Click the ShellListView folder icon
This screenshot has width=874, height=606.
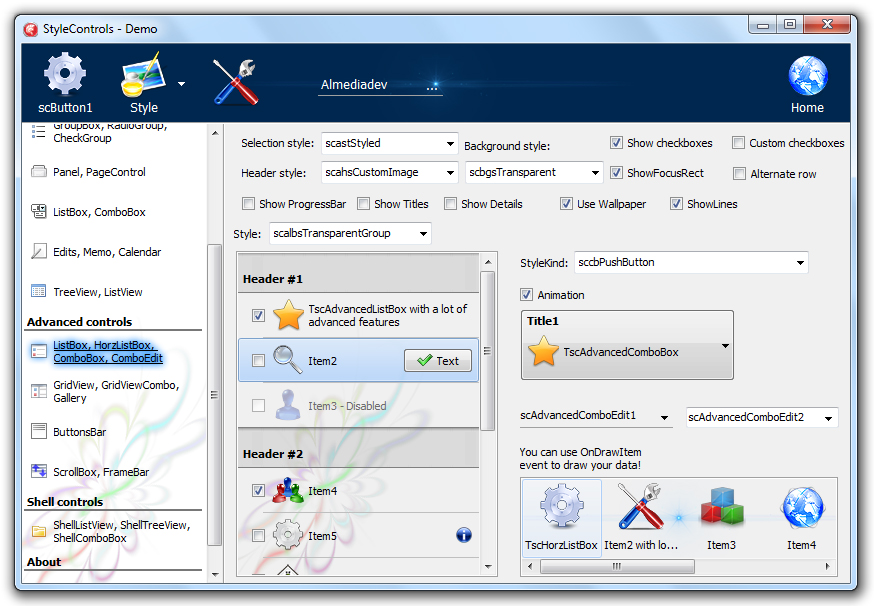click(38, 531)
